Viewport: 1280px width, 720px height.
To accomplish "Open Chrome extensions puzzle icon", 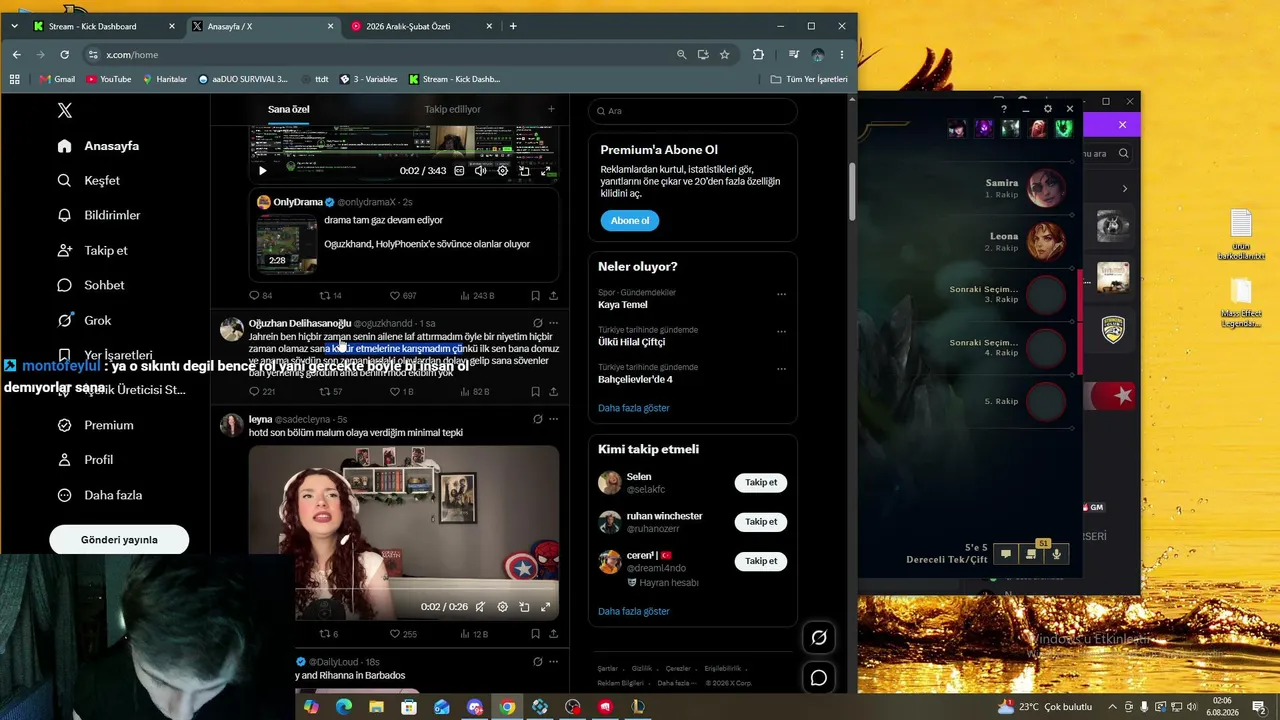I will click(x=758, y=55).
